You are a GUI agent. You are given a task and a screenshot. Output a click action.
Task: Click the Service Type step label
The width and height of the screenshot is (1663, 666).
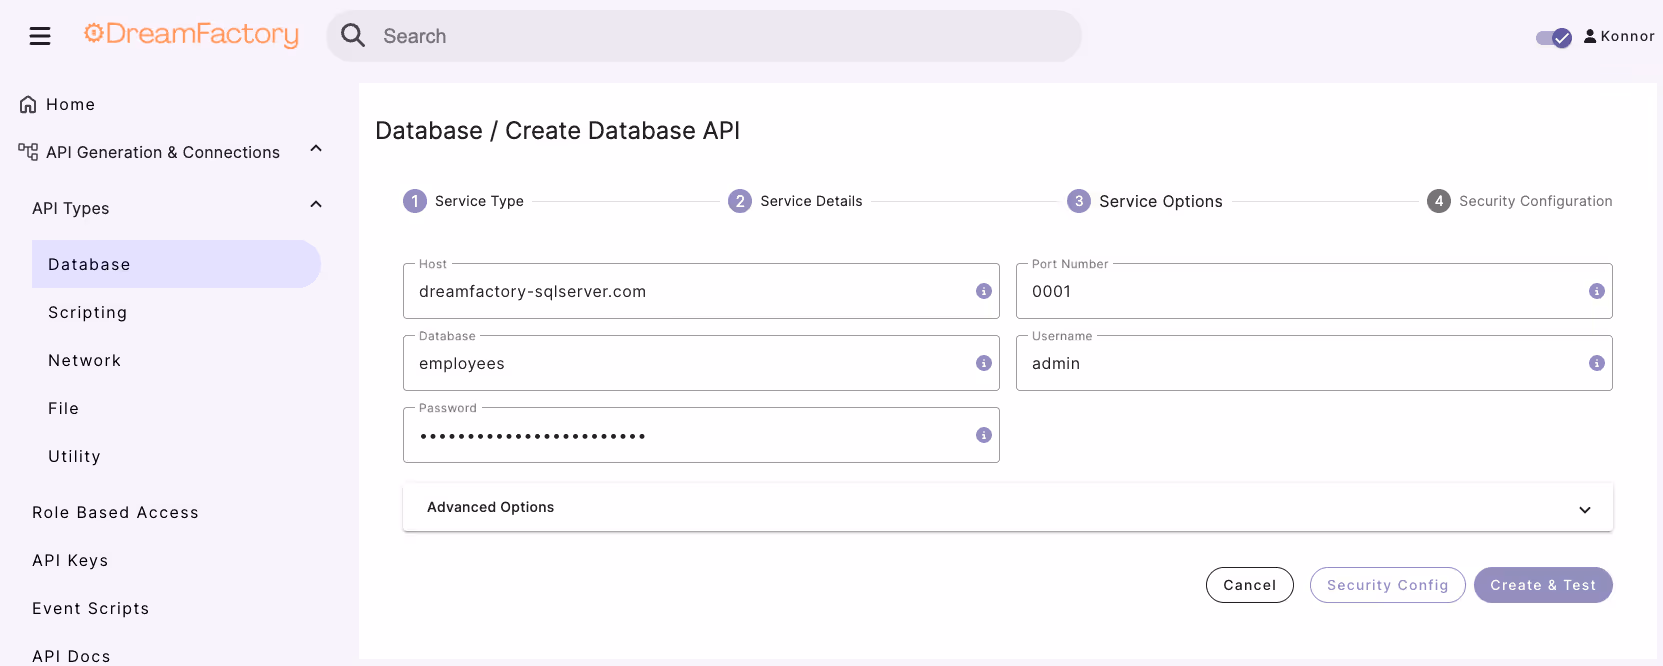pyautogui.click(x=479, y=201)
